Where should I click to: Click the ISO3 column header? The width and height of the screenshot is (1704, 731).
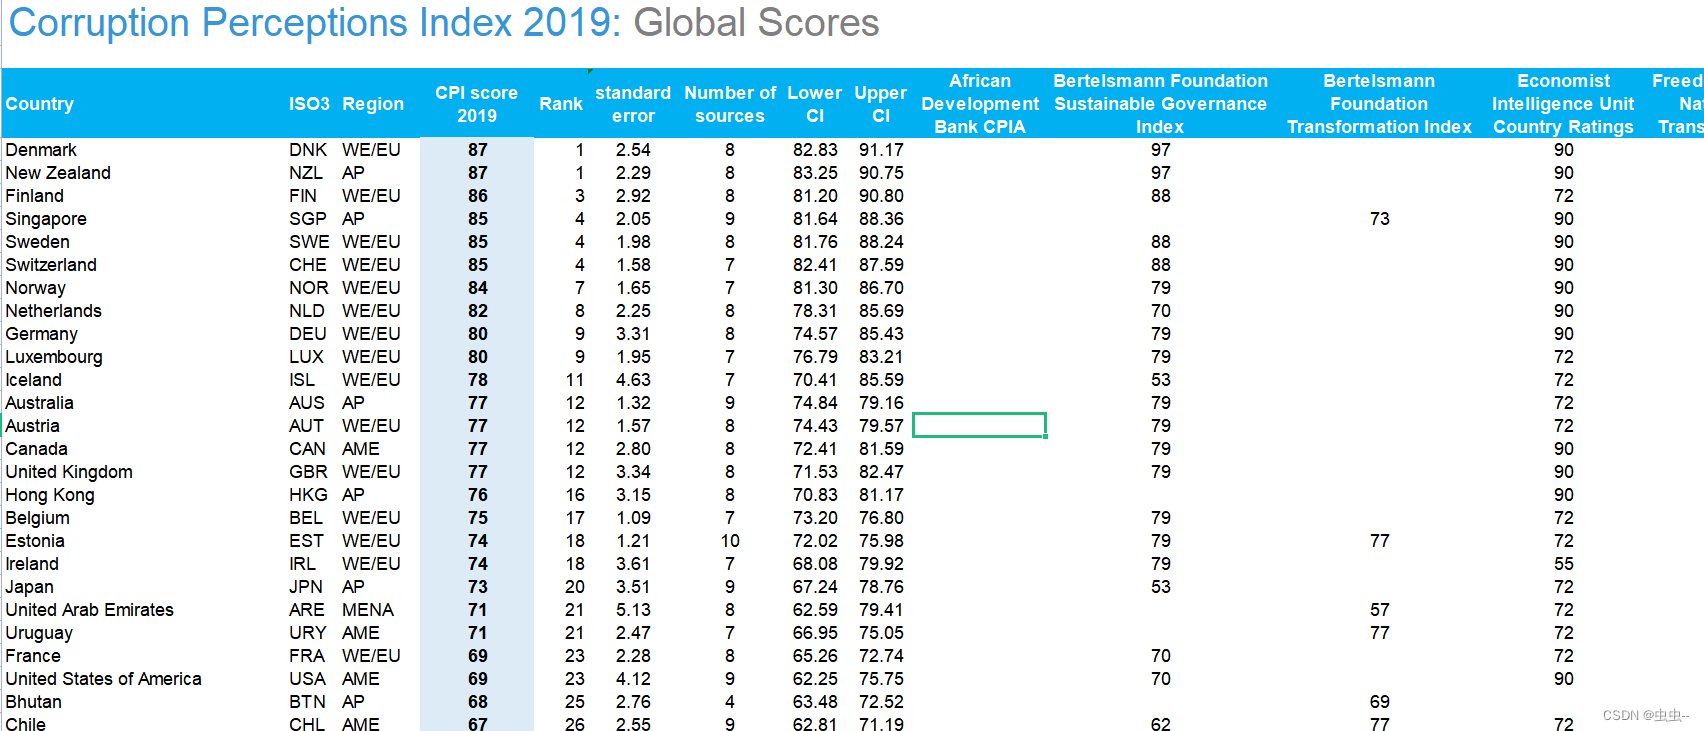(309, 104)
